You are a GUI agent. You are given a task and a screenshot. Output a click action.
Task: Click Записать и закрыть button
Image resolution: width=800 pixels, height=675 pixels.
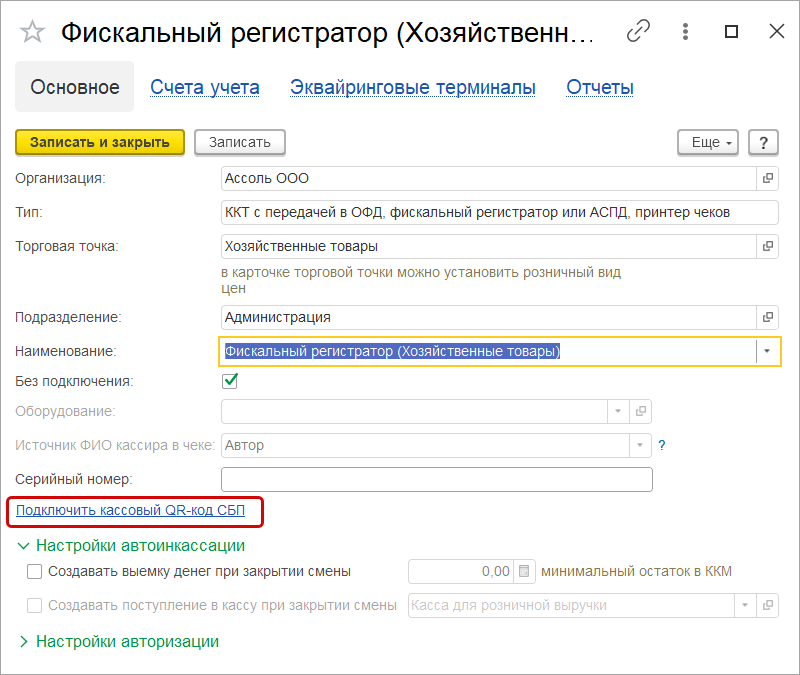[99, 142]
